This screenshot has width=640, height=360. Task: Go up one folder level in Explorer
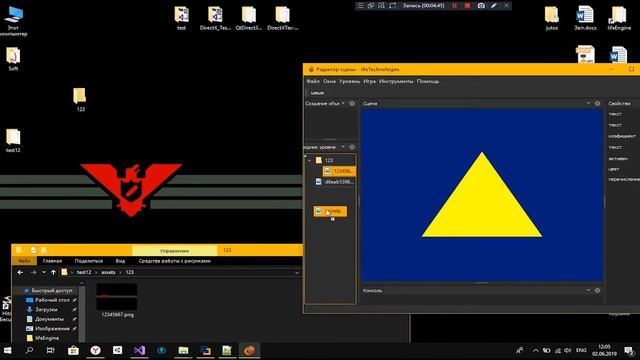pos(53,272)
